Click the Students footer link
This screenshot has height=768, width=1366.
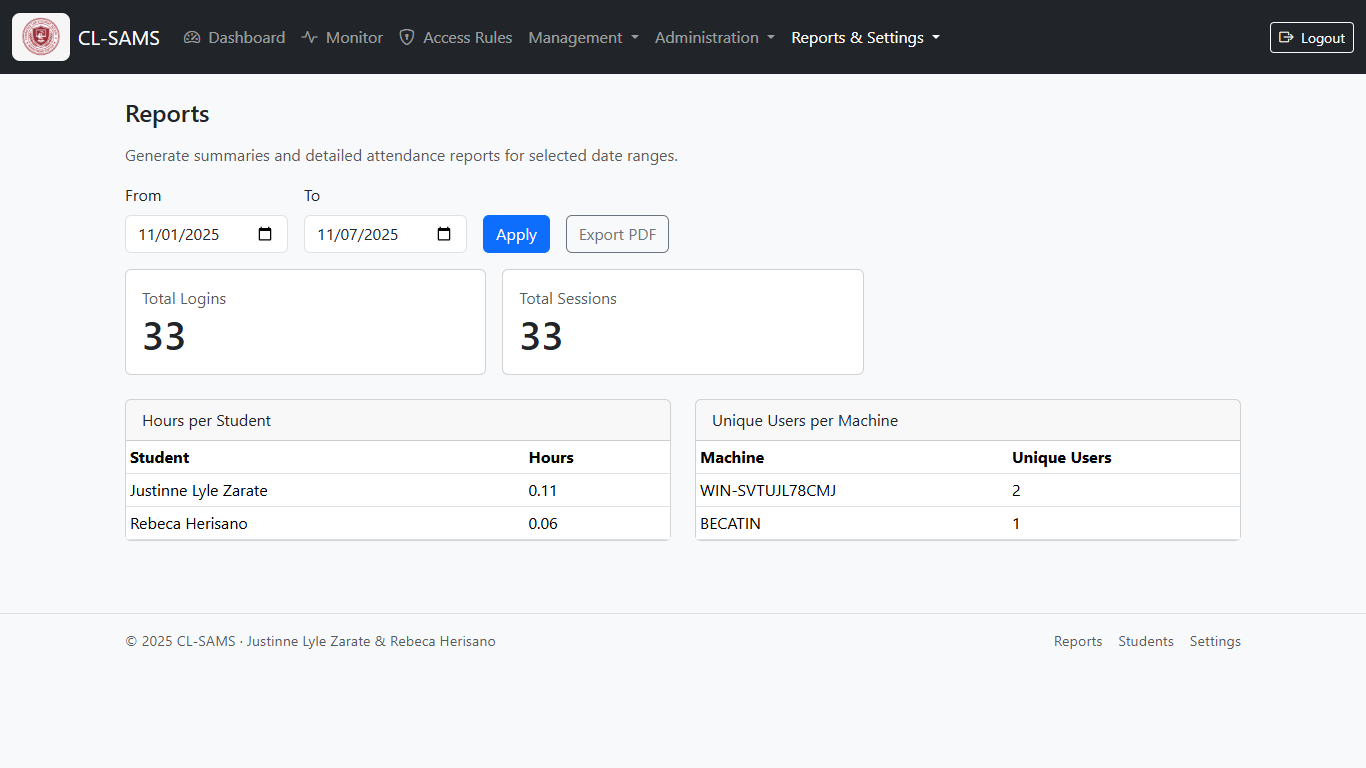tap(1145, 641)
